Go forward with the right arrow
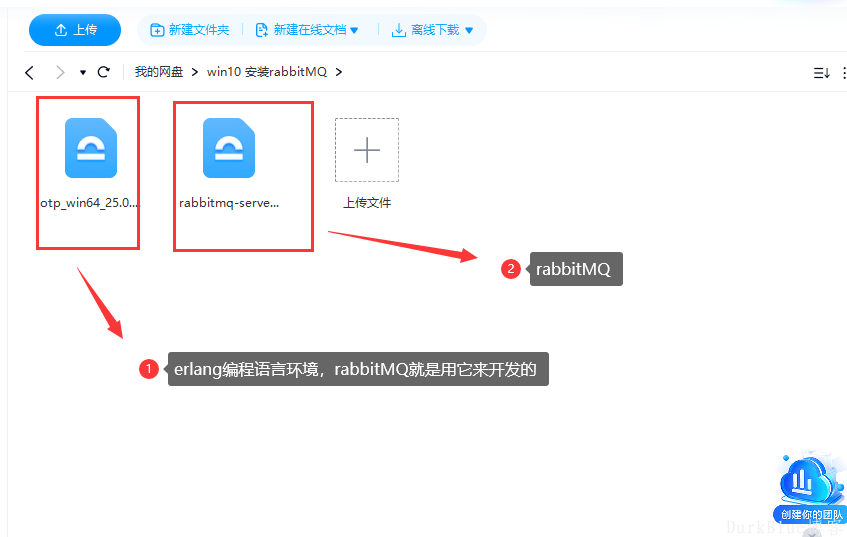The width and height of the screenshot is (847, 537). [x=60, y=72]
